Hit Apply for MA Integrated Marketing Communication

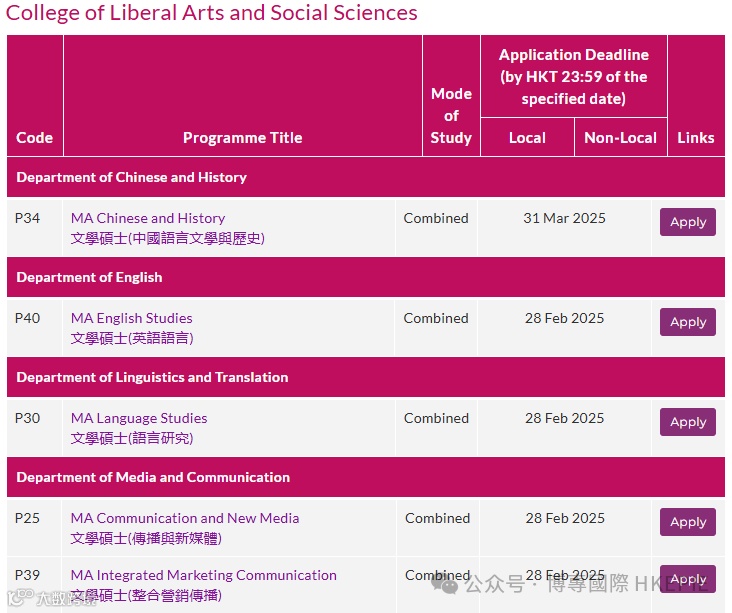click(687, 579)
